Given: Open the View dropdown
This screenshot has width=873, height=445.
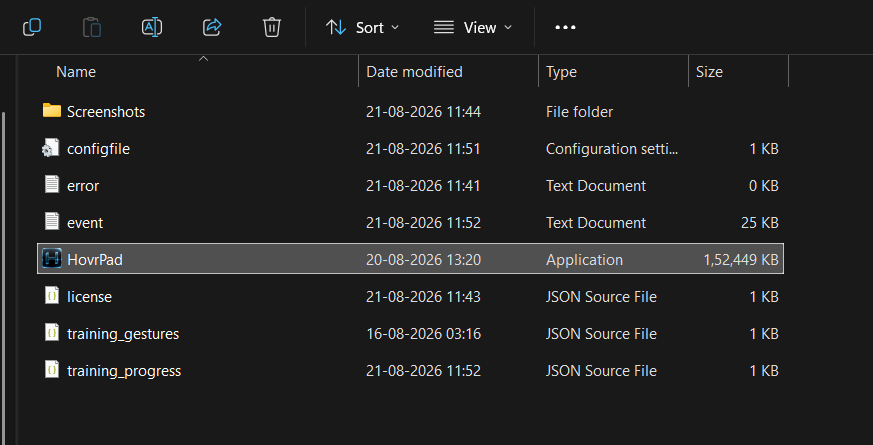Looking at the screenshot, I should (473, 27).
